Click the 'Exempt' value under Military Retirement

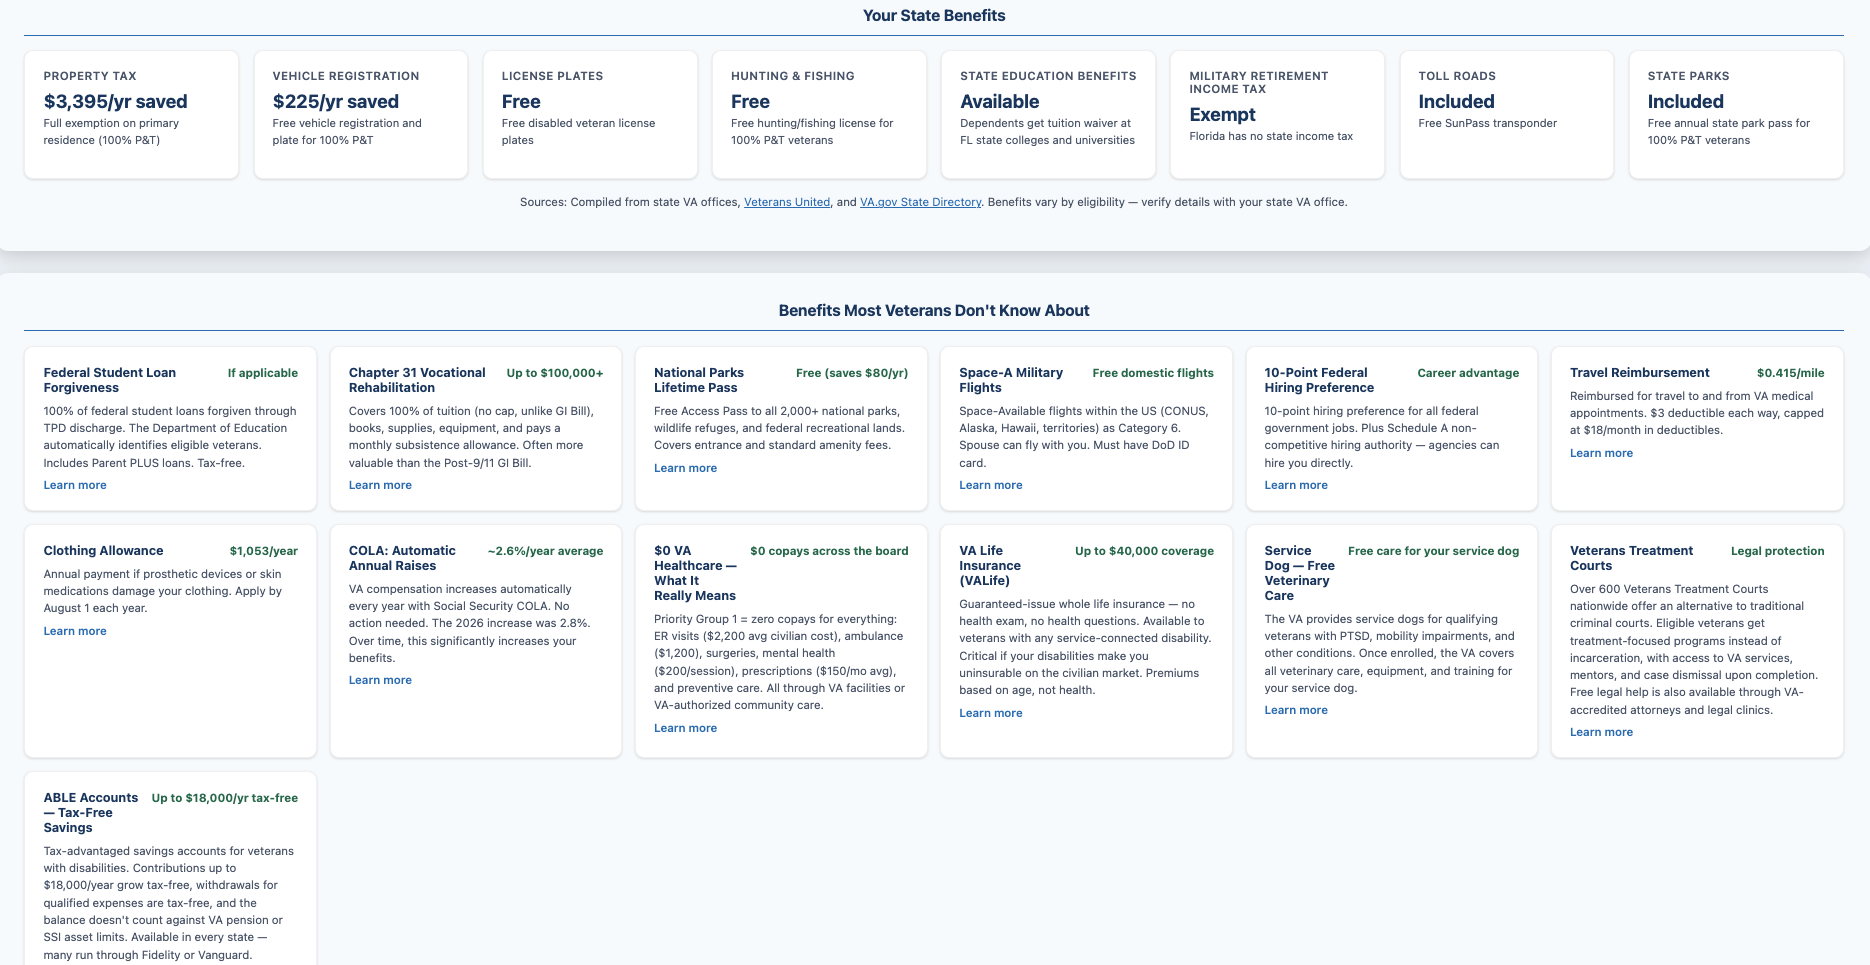point(1222,114)
